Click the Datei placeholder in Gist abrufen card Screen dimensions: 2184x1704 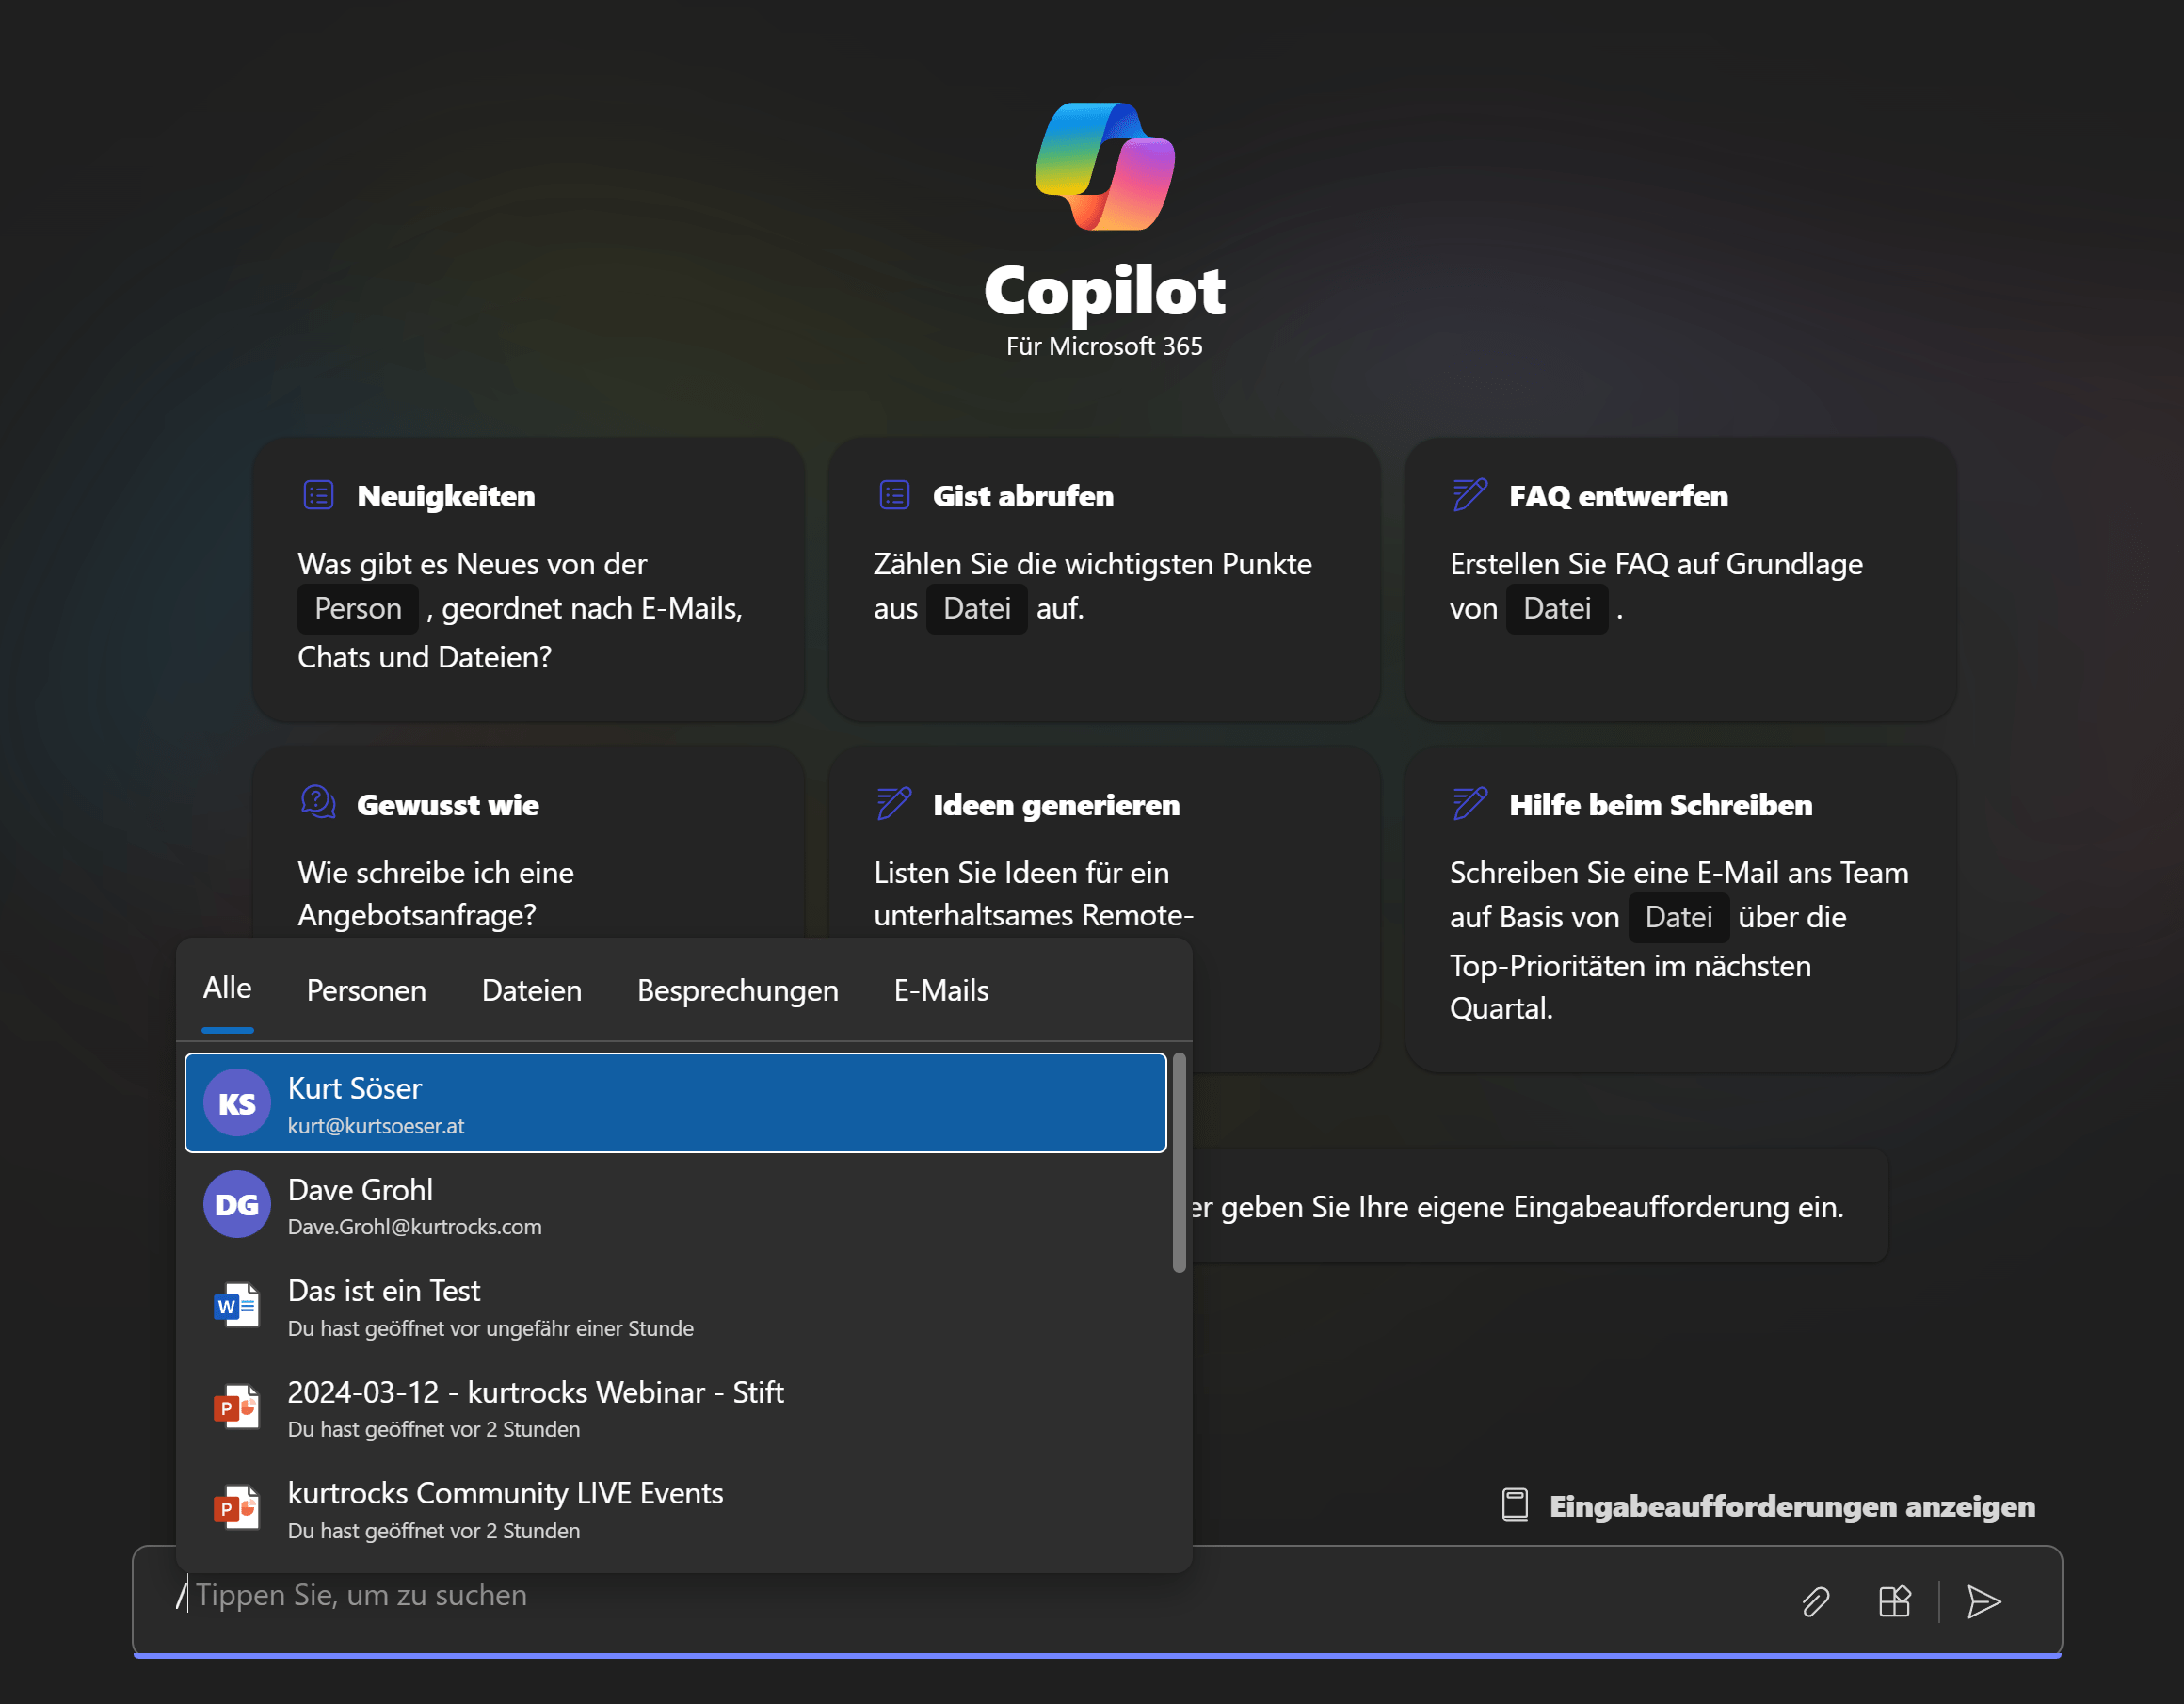point(977,608)
